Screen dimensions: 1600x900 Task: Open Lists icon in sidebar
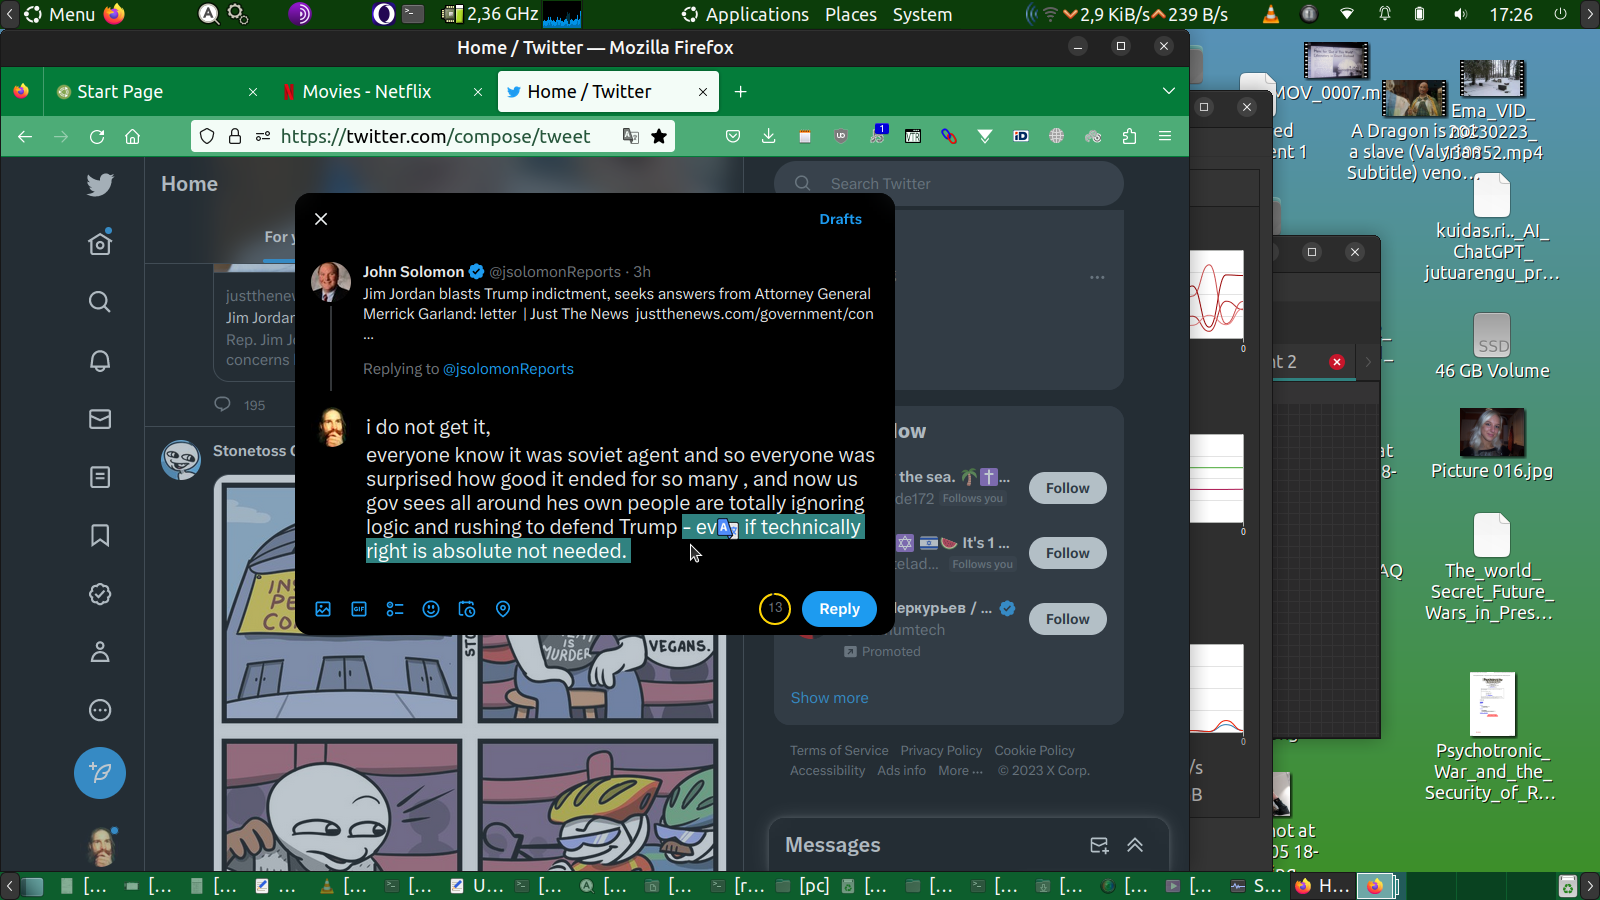pyautogui.click(x=100, y=477)
